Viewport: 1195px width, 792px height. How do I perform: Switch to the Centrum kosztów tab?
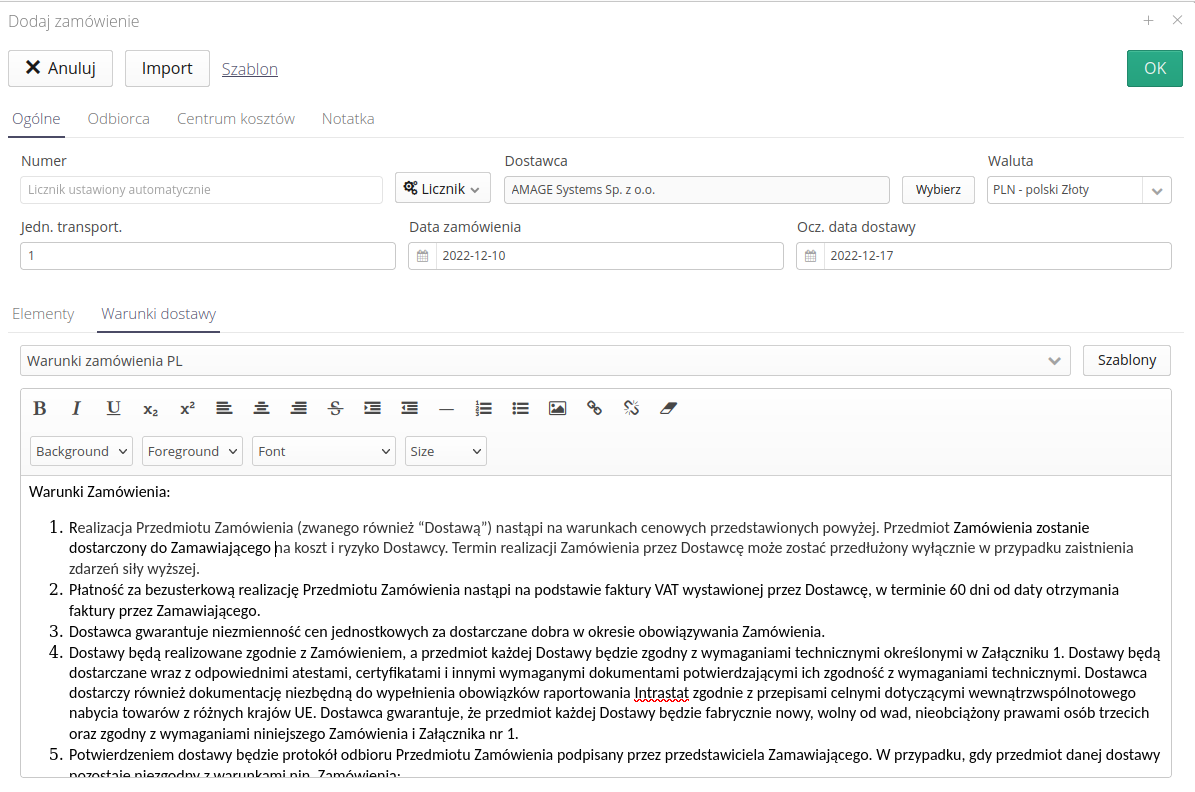236,119
